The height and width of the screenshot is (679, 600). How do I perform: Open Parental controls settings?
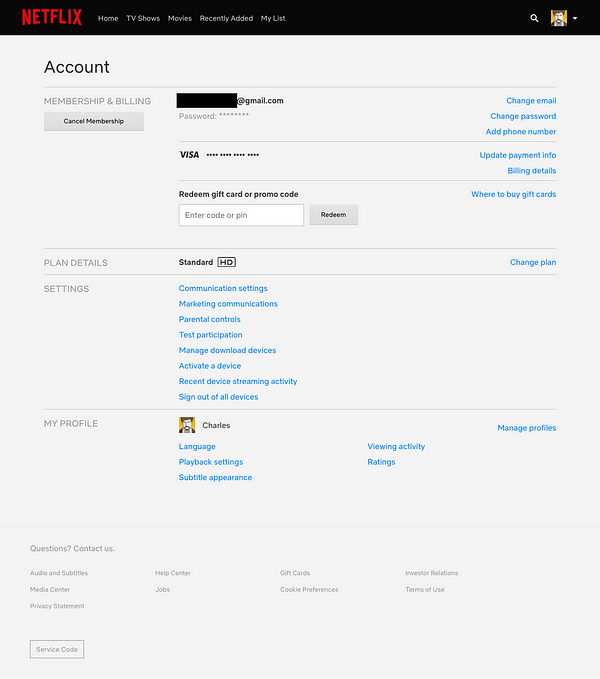(210, 319)
